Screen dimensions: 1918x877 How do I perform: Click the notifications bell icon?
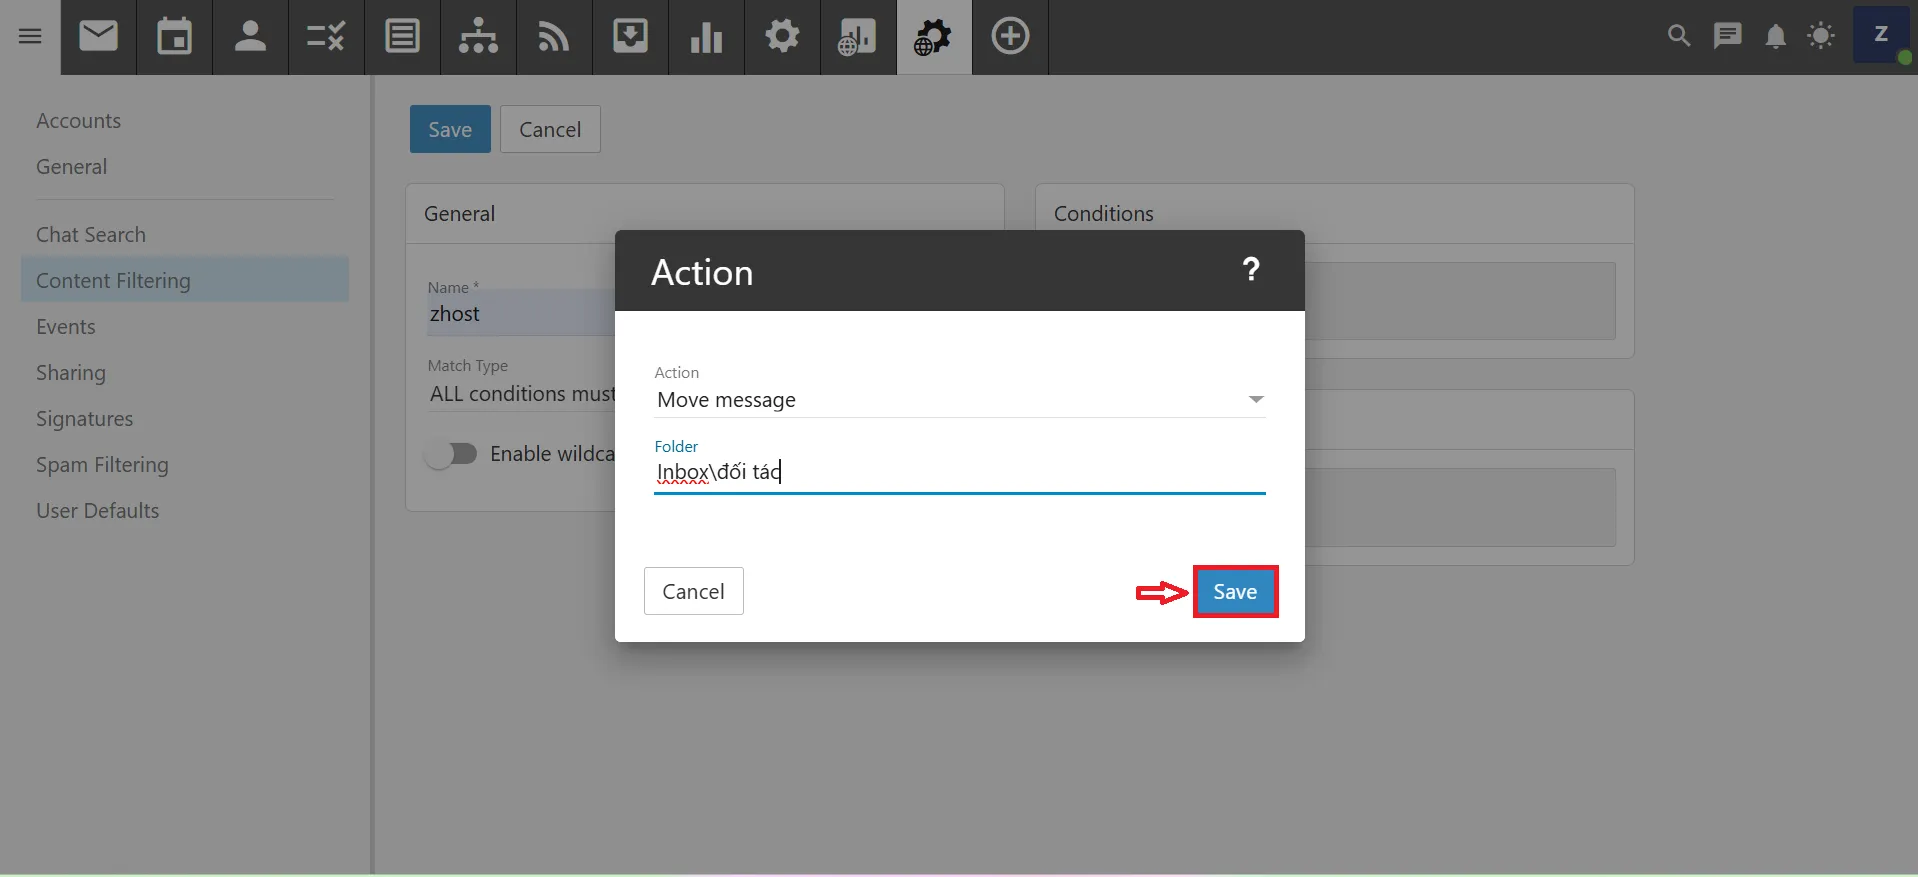coord(1775,37)
